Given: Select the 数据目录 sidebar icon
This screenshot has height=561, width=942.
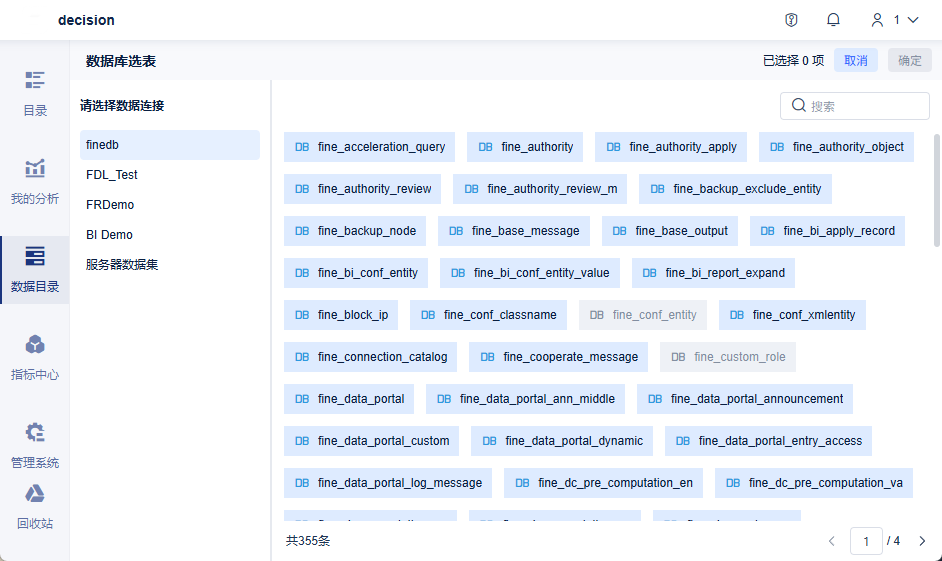Looking at the screenshot, I should click(x=35, y=257).
